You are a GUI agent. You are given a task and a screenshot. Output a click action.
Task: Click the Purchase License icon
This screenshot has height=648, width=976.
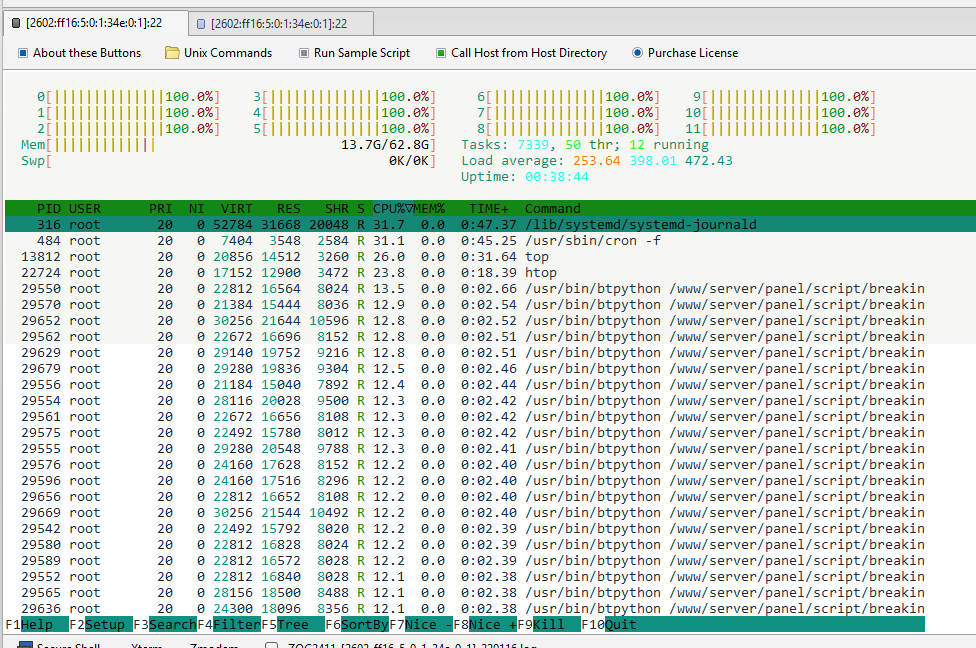(636, 53)
